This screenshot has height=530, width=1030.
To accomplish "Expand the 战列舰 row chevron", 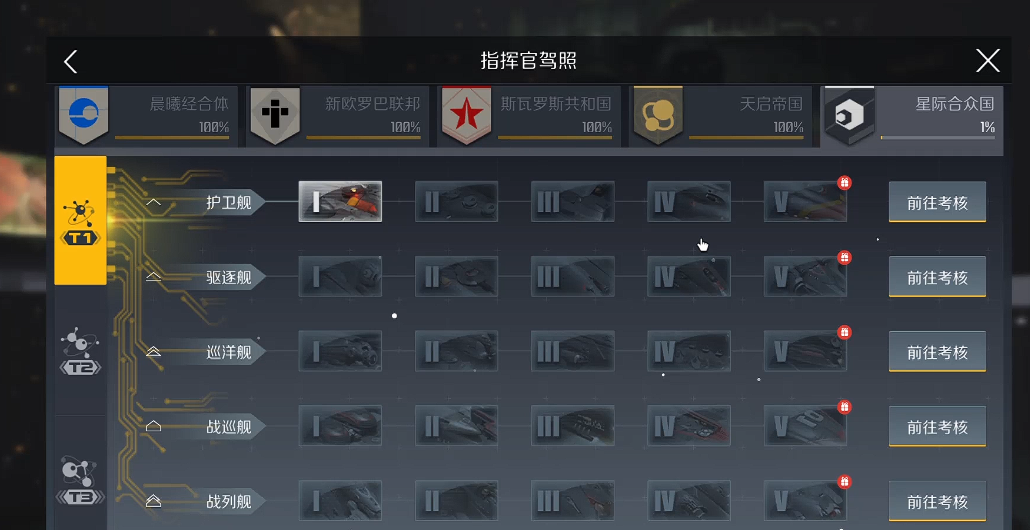I will pos(153,502).
